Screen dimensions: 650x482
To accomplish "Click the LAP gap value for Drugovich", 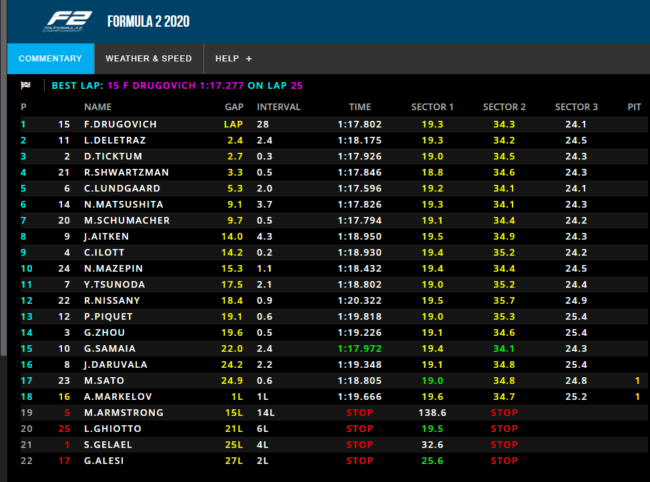I will pyautogui.click(x=233, y=124).
